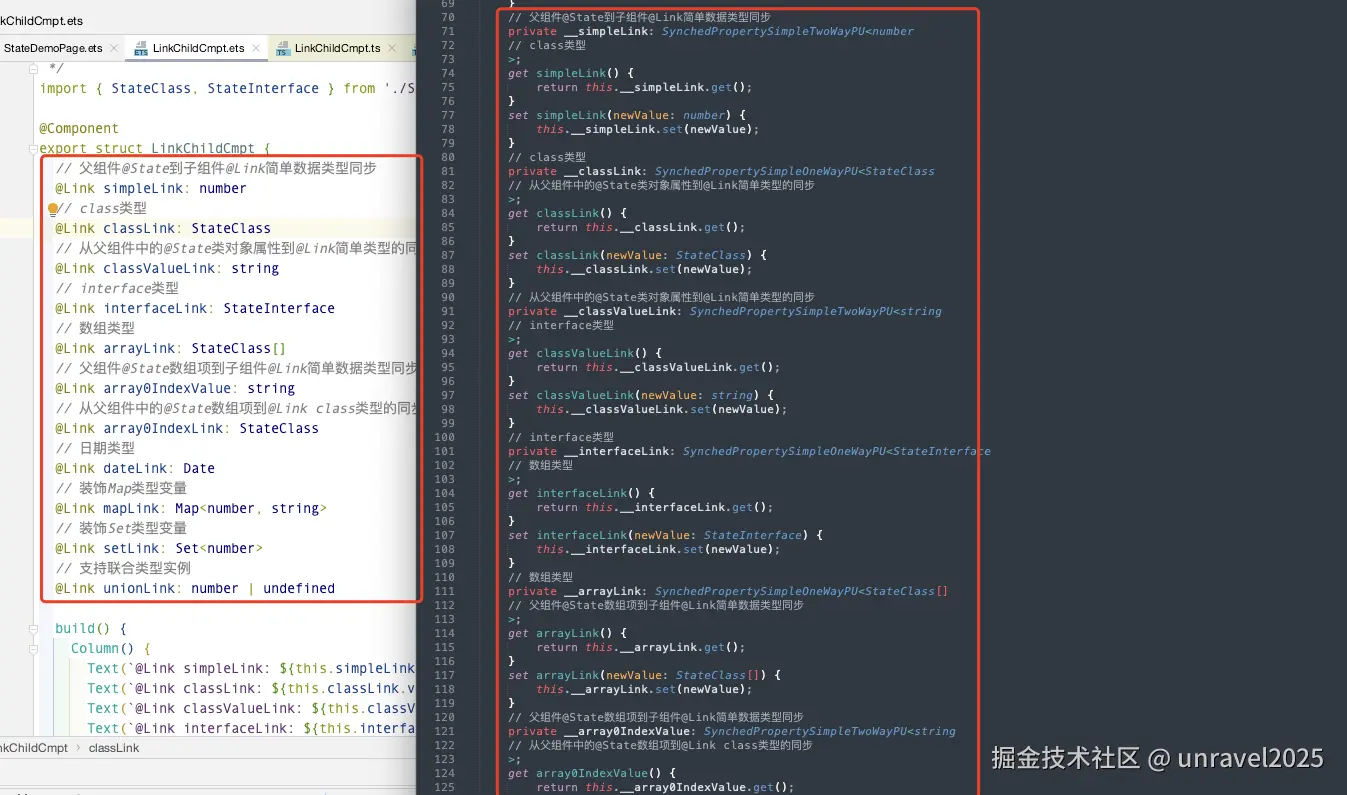Click the Text(`@Link simpleLink: line
The height and width of the screenshot is (795, 1347).
coord(251,668)
